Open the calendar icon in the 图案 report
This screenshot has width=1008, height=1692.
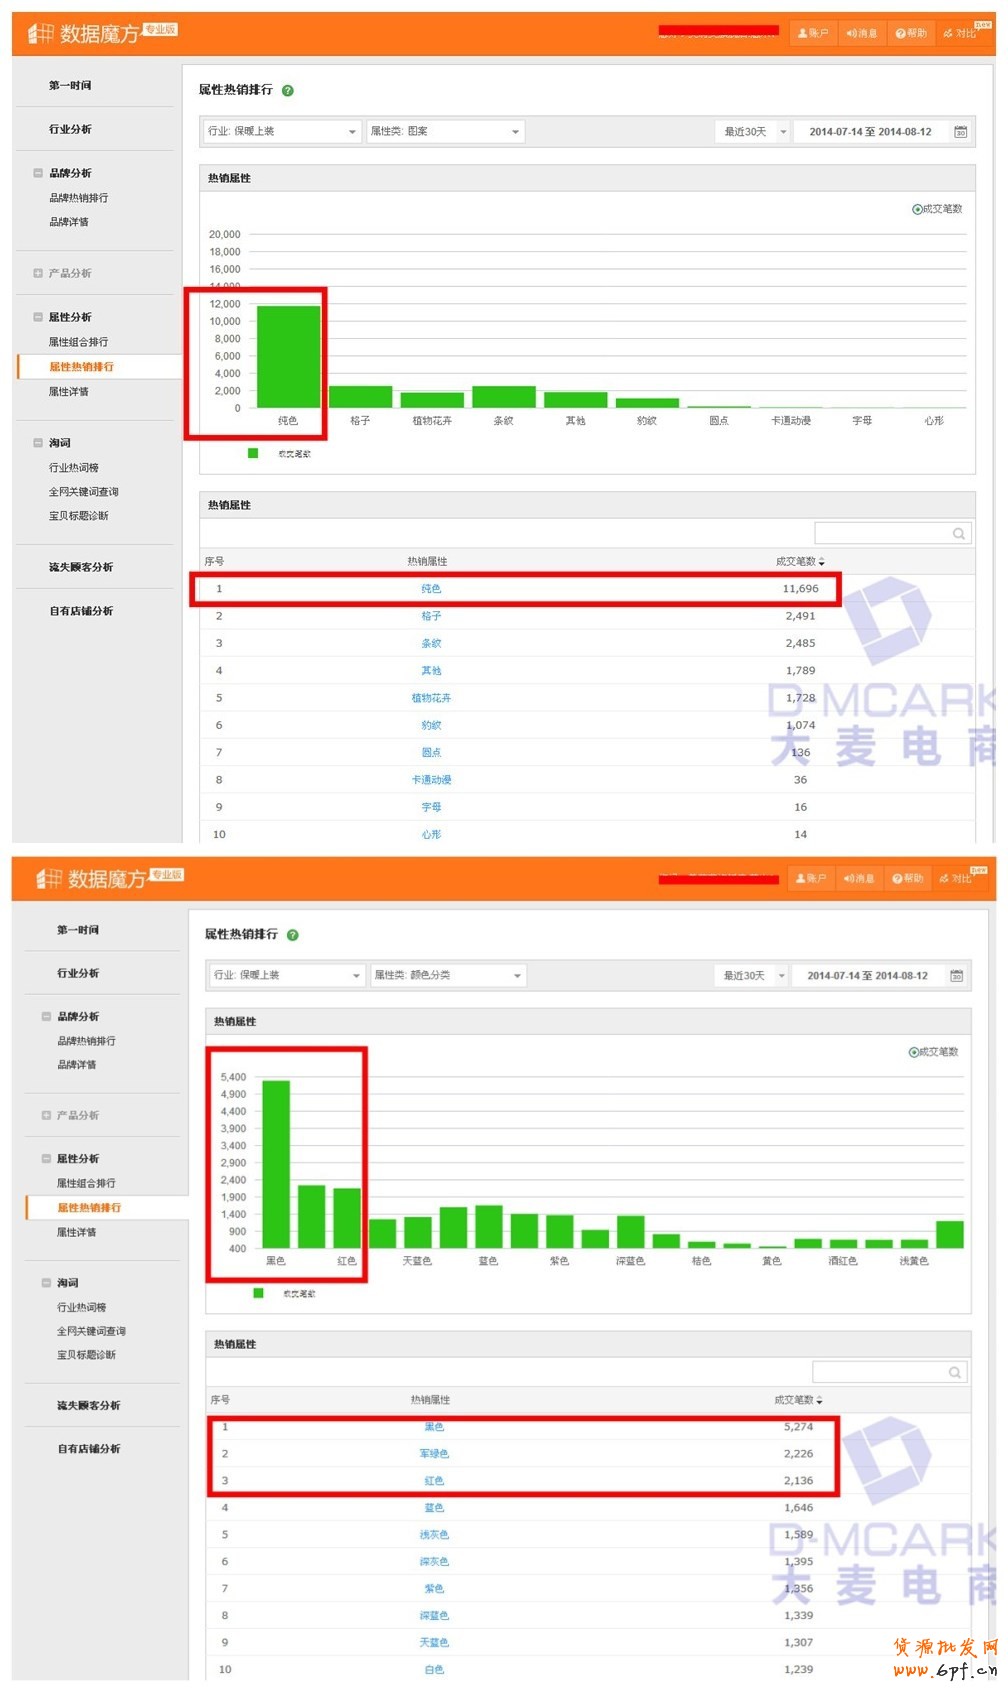click(x=960, y=132)
